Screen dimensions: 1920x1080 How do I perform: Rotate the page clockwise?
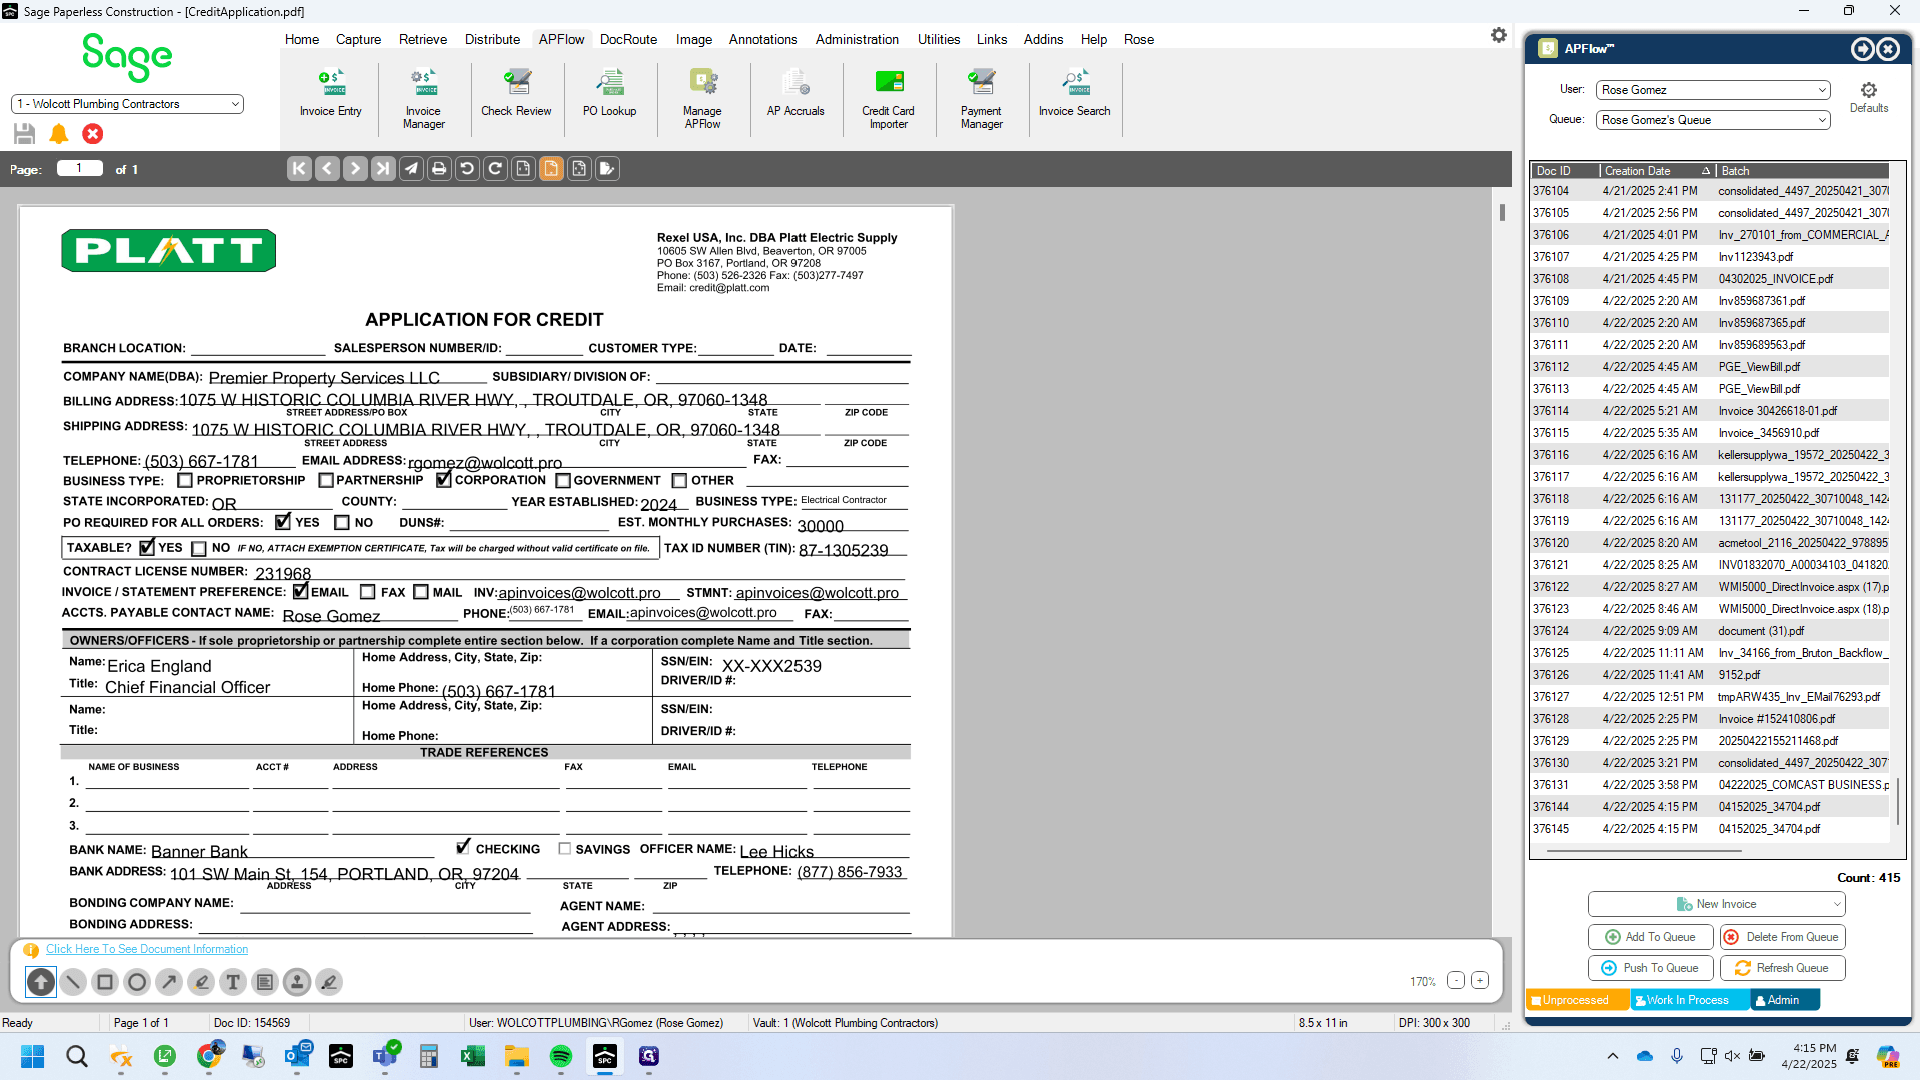495,169
